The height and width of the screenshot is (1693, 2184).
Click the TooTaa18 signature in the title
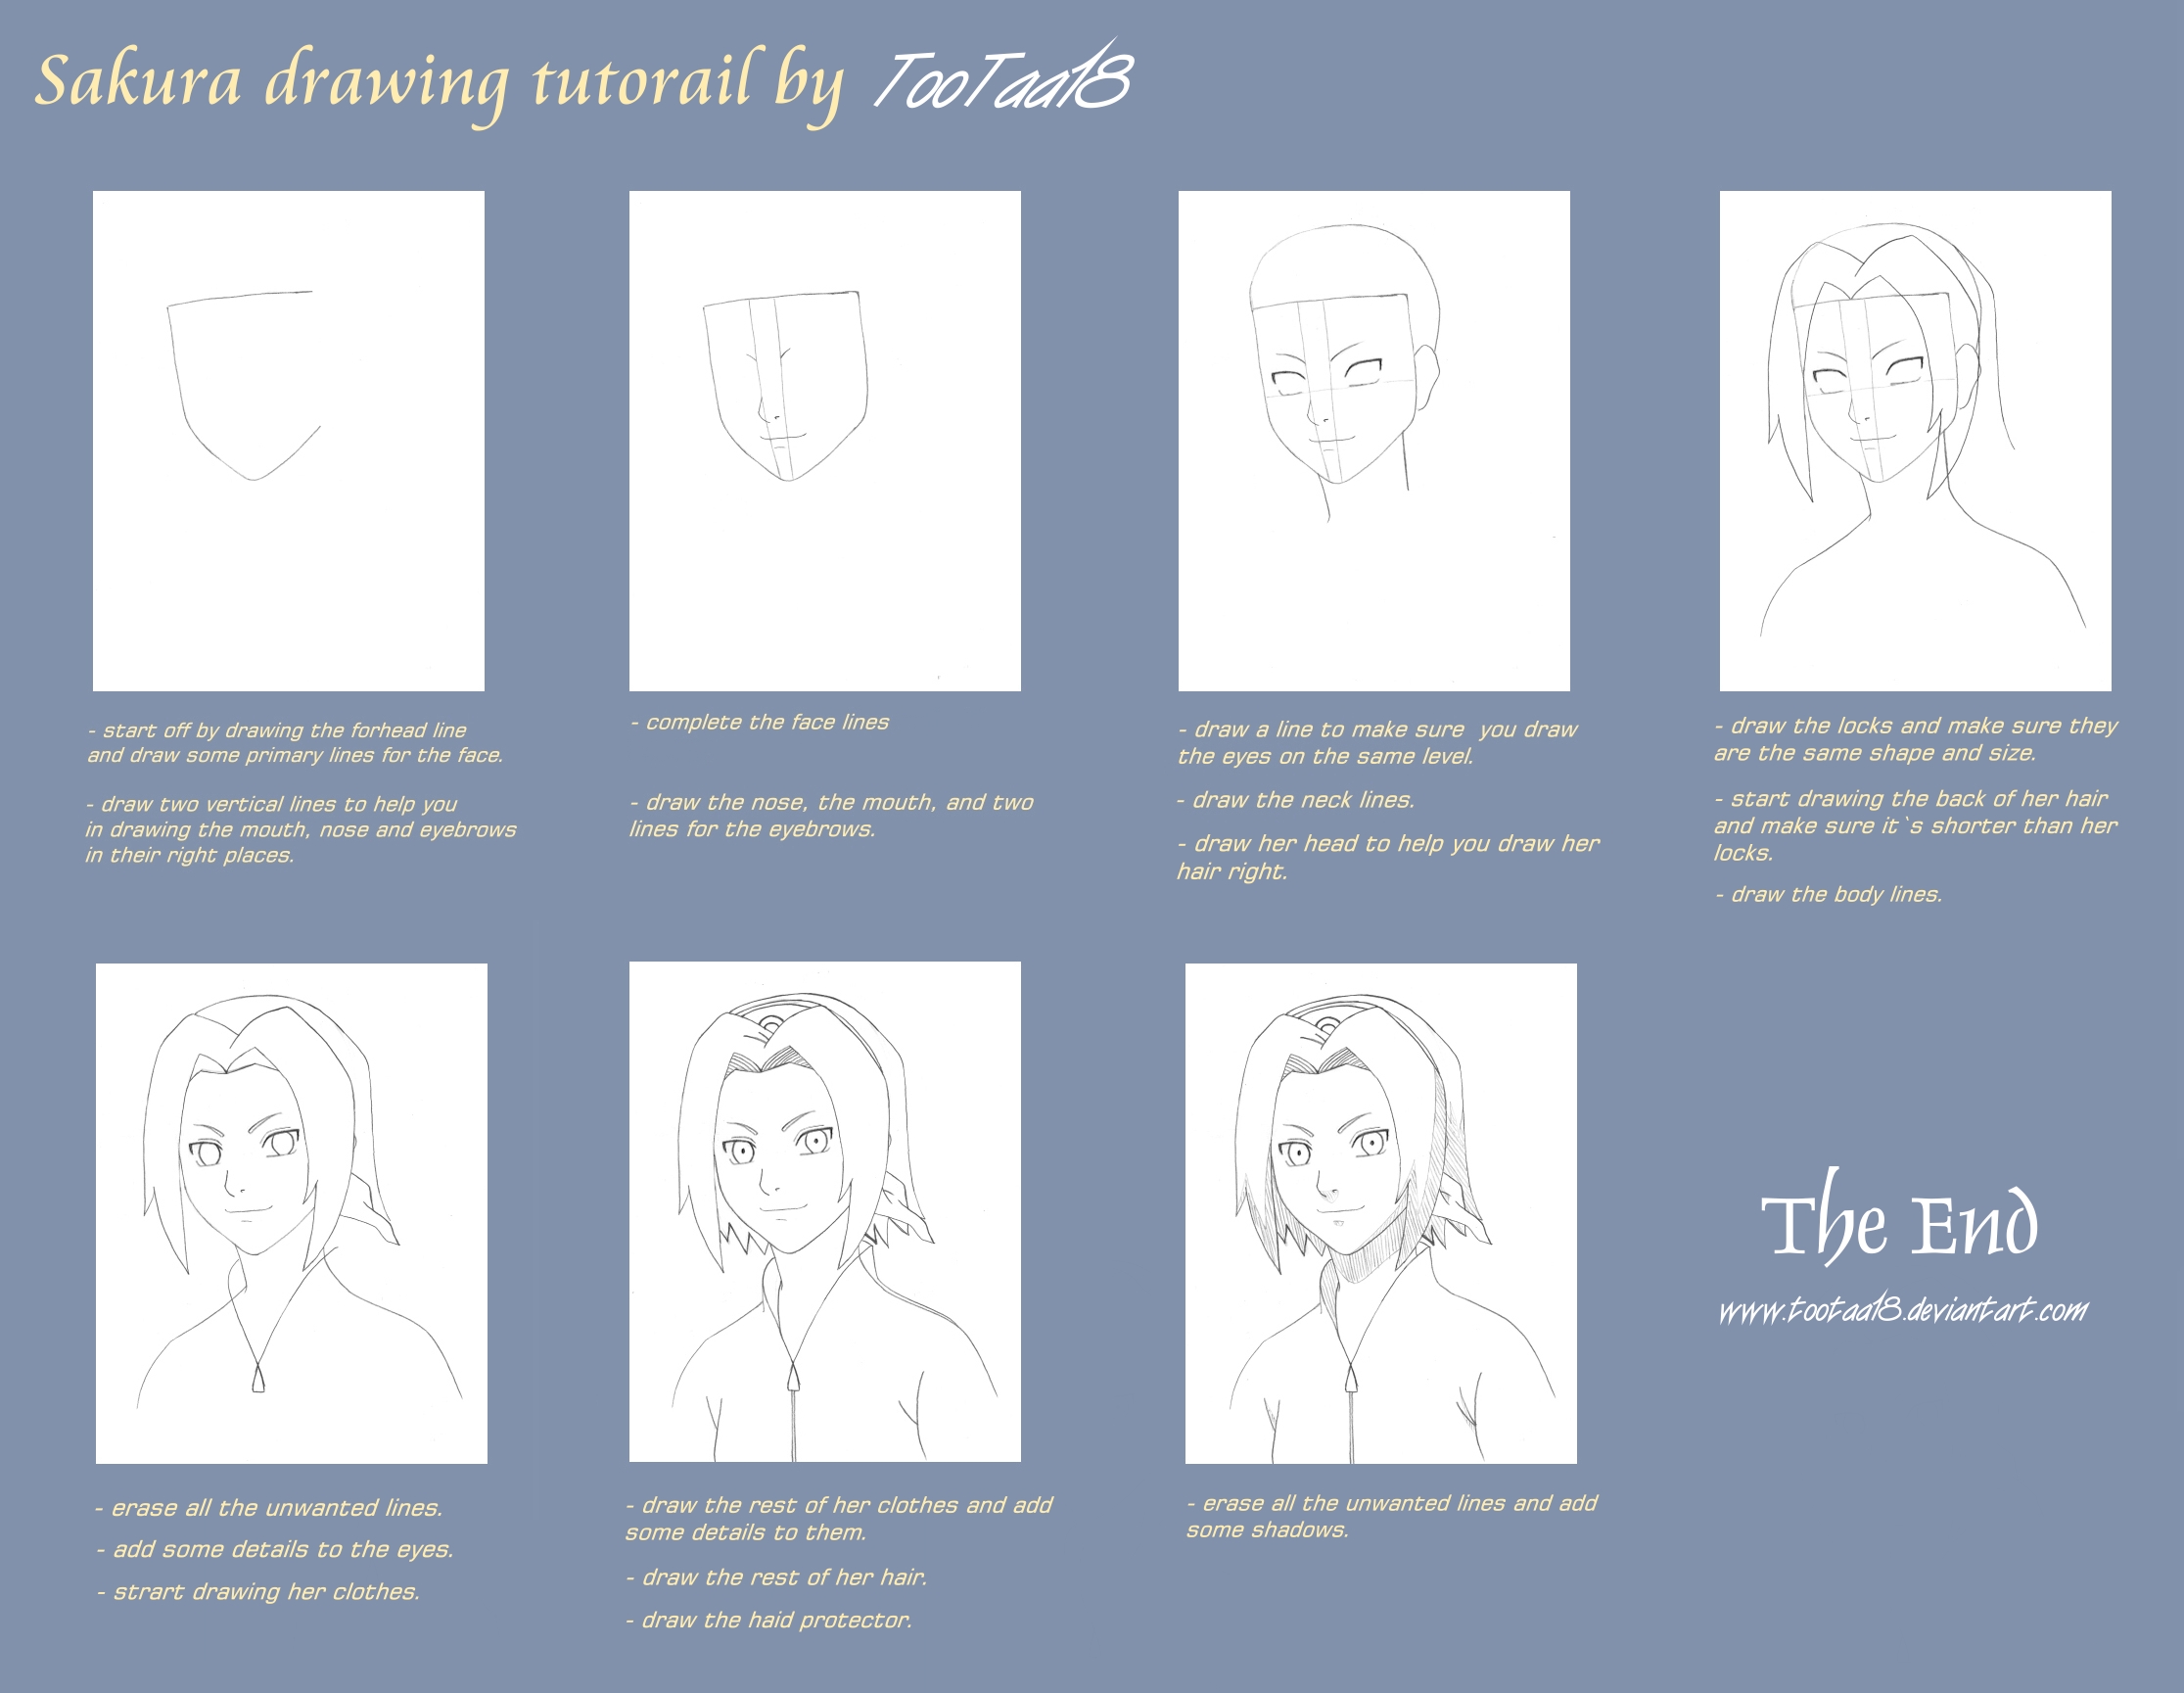1002,76
